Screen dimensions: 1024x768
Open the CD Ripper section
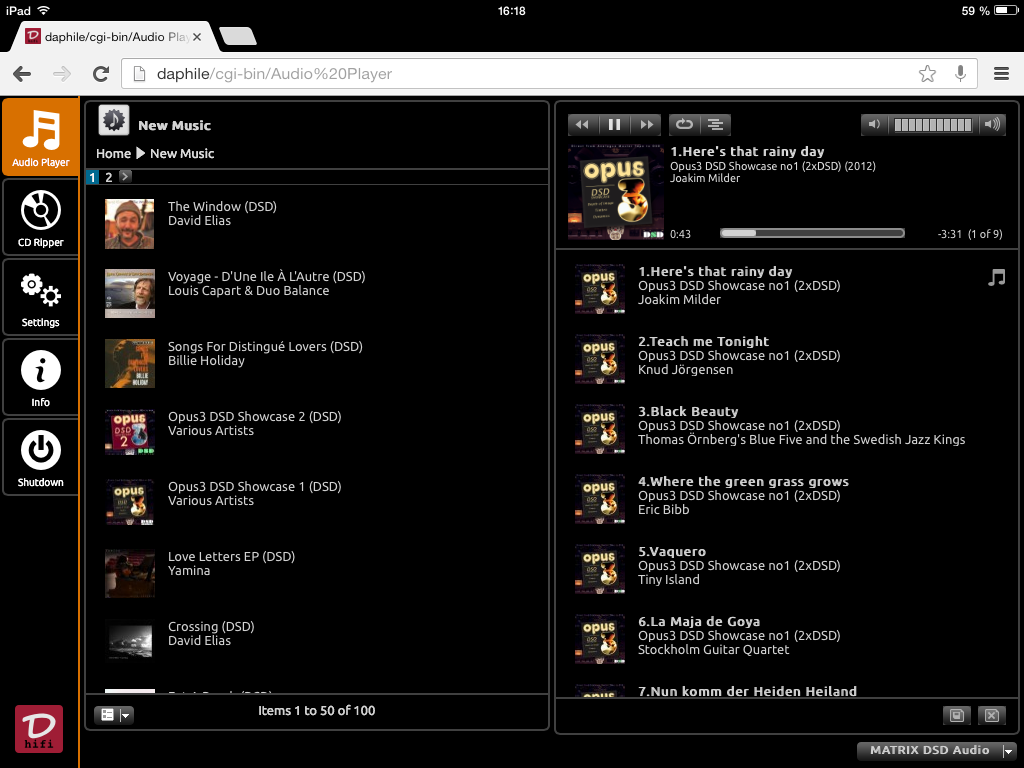(x=40, y=217)
